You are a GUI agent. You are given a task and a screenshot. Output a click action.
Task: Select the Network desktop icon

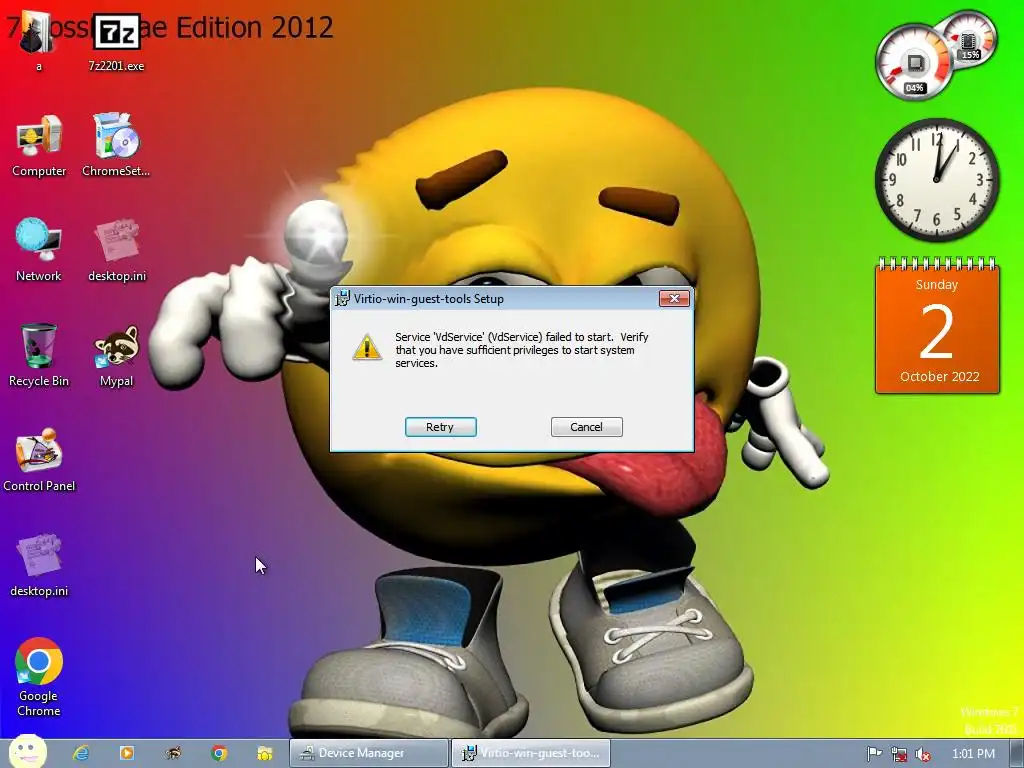(x=39, y=249)
